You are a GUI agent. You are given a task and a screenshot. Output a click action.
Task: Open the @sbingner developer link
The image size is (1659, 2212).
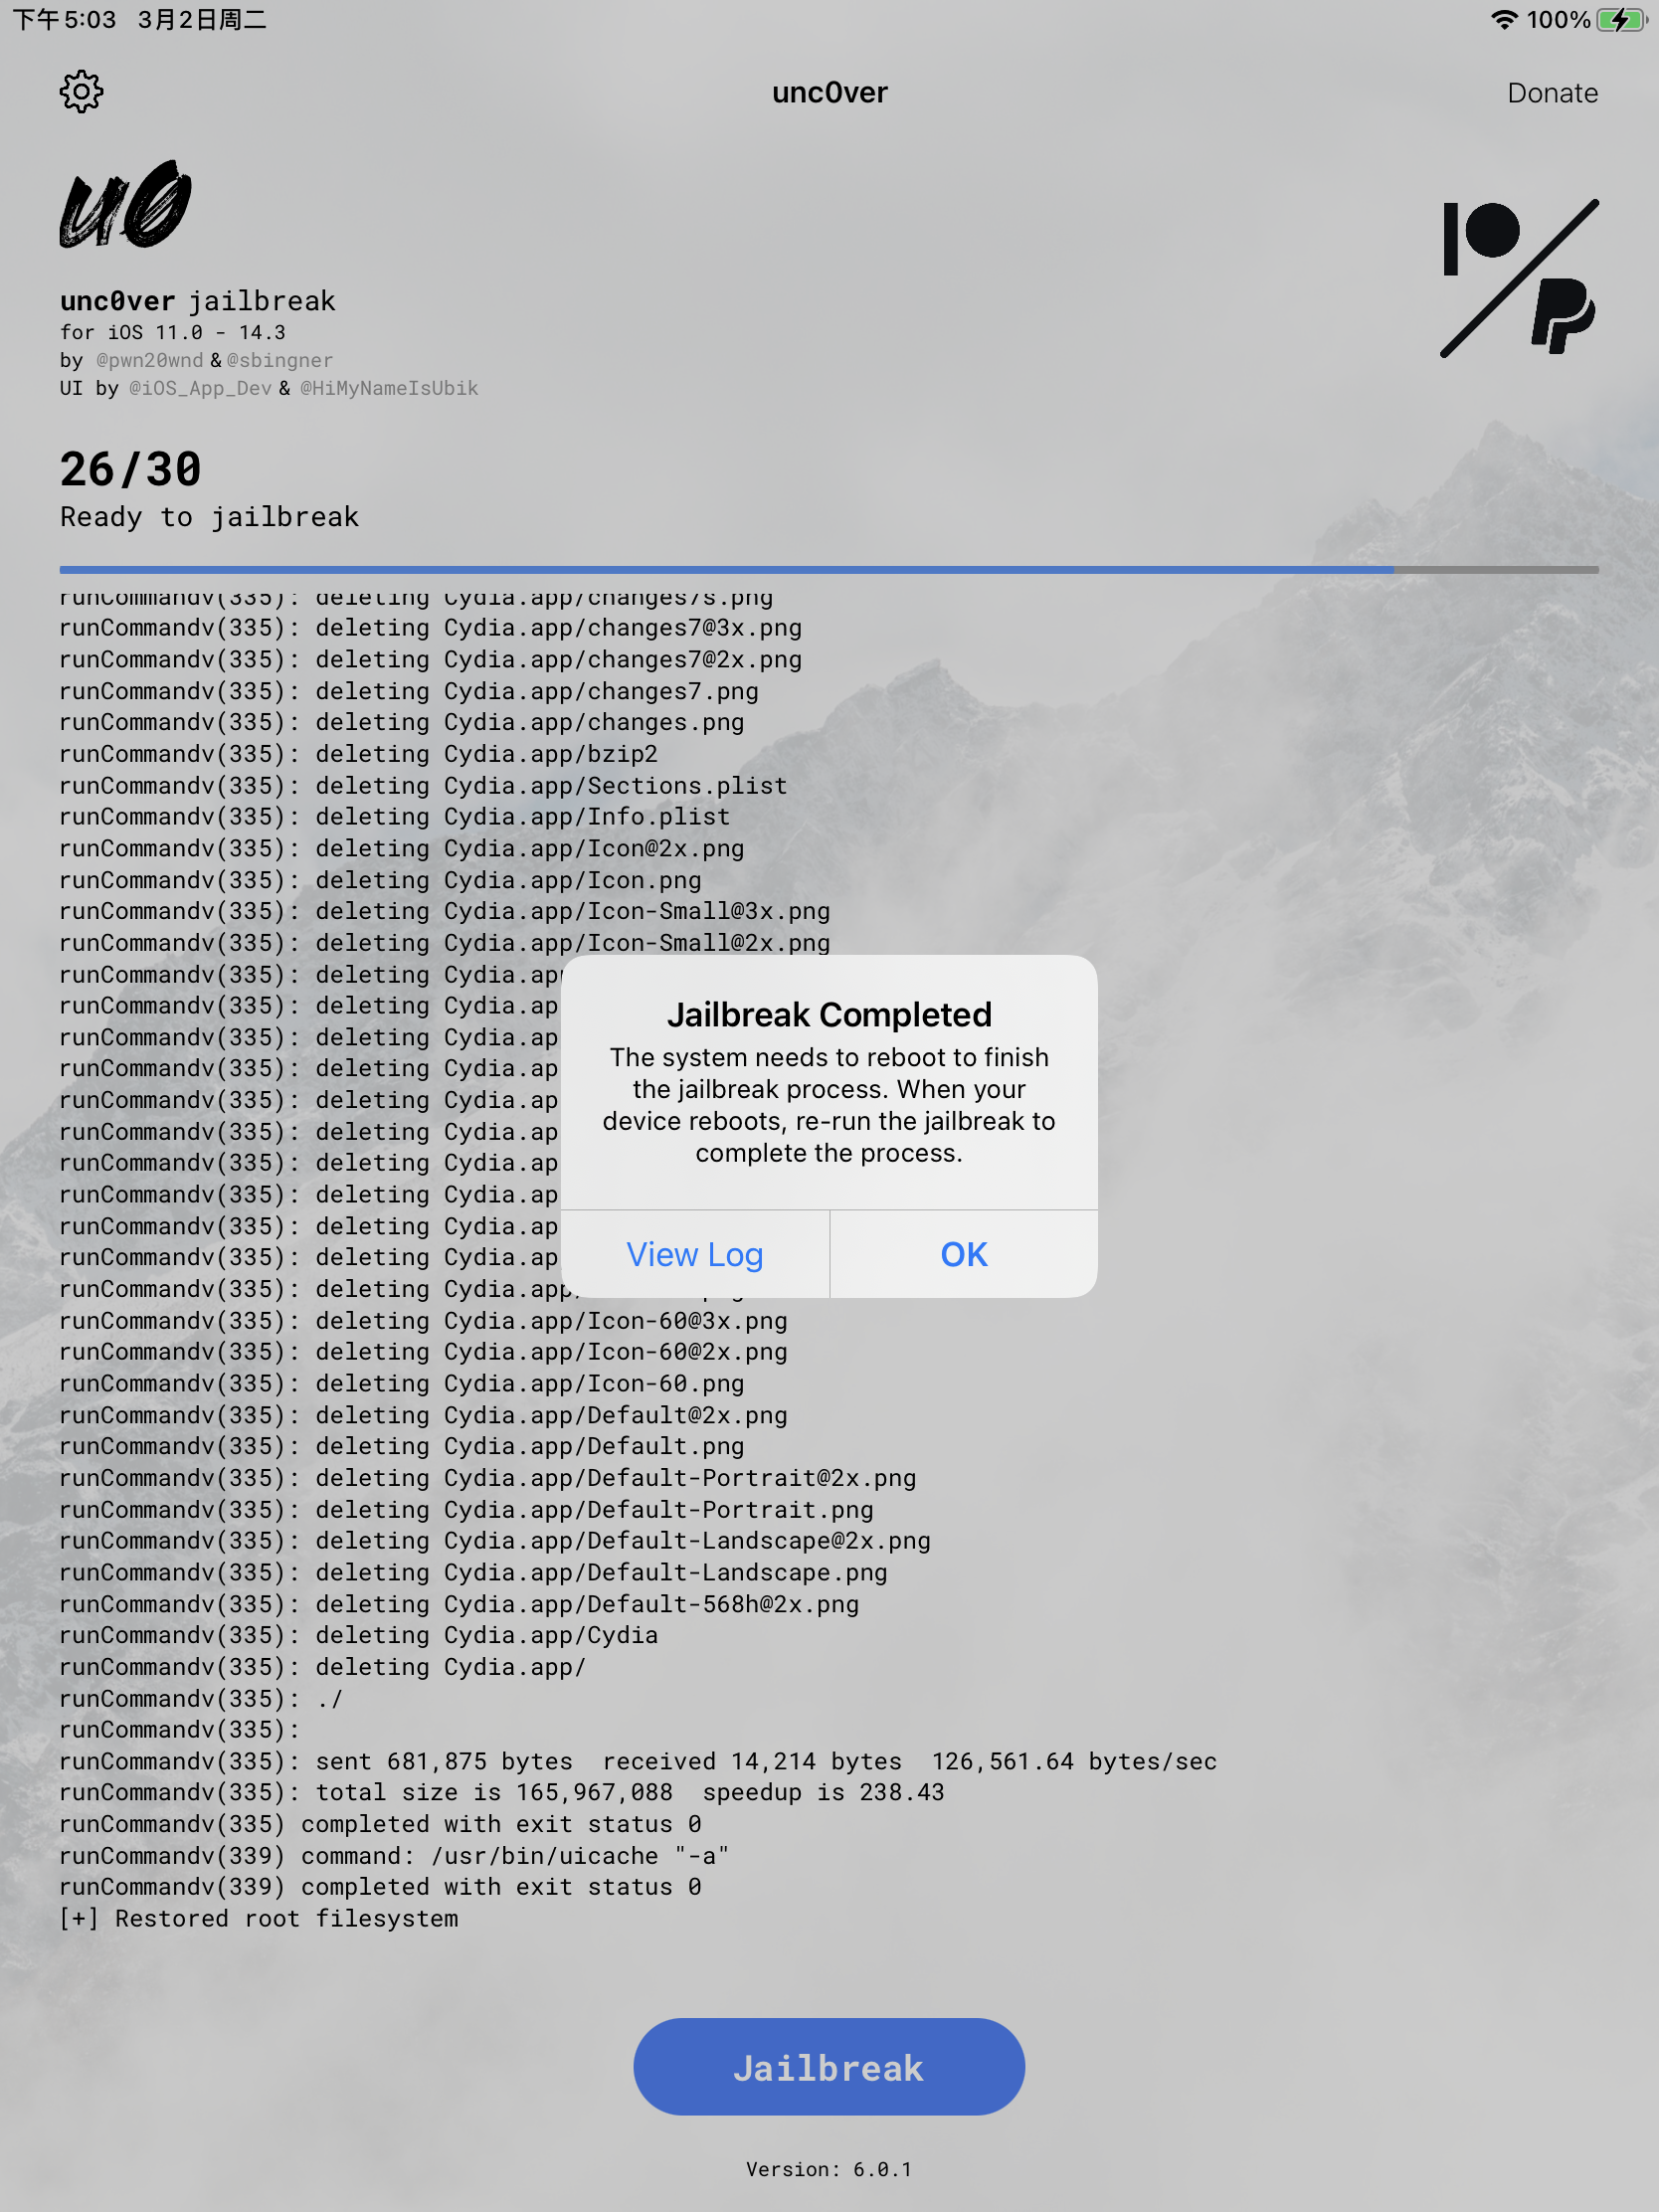coord(281,361)
